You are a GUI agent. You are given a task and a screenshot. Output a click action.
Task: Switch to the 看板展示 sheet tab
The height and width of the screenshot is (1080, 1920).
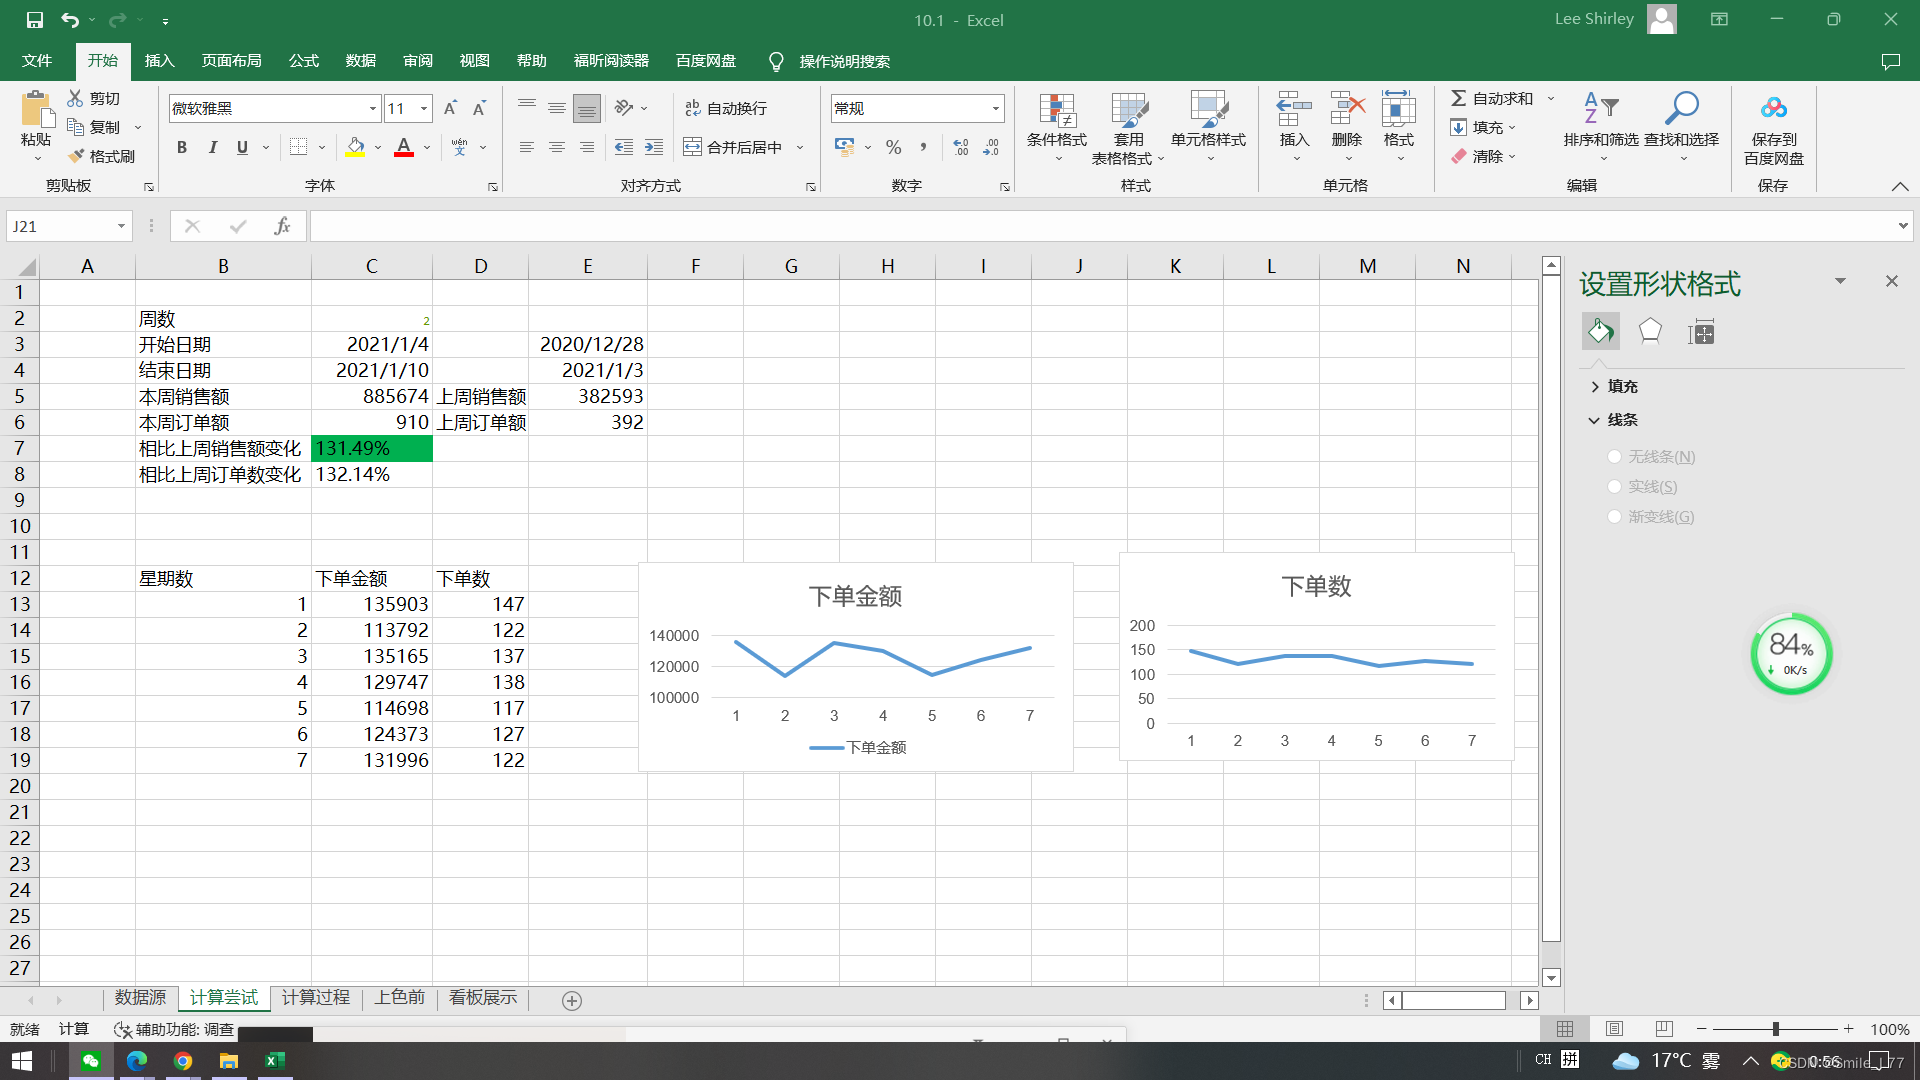(x=483, y=997)
